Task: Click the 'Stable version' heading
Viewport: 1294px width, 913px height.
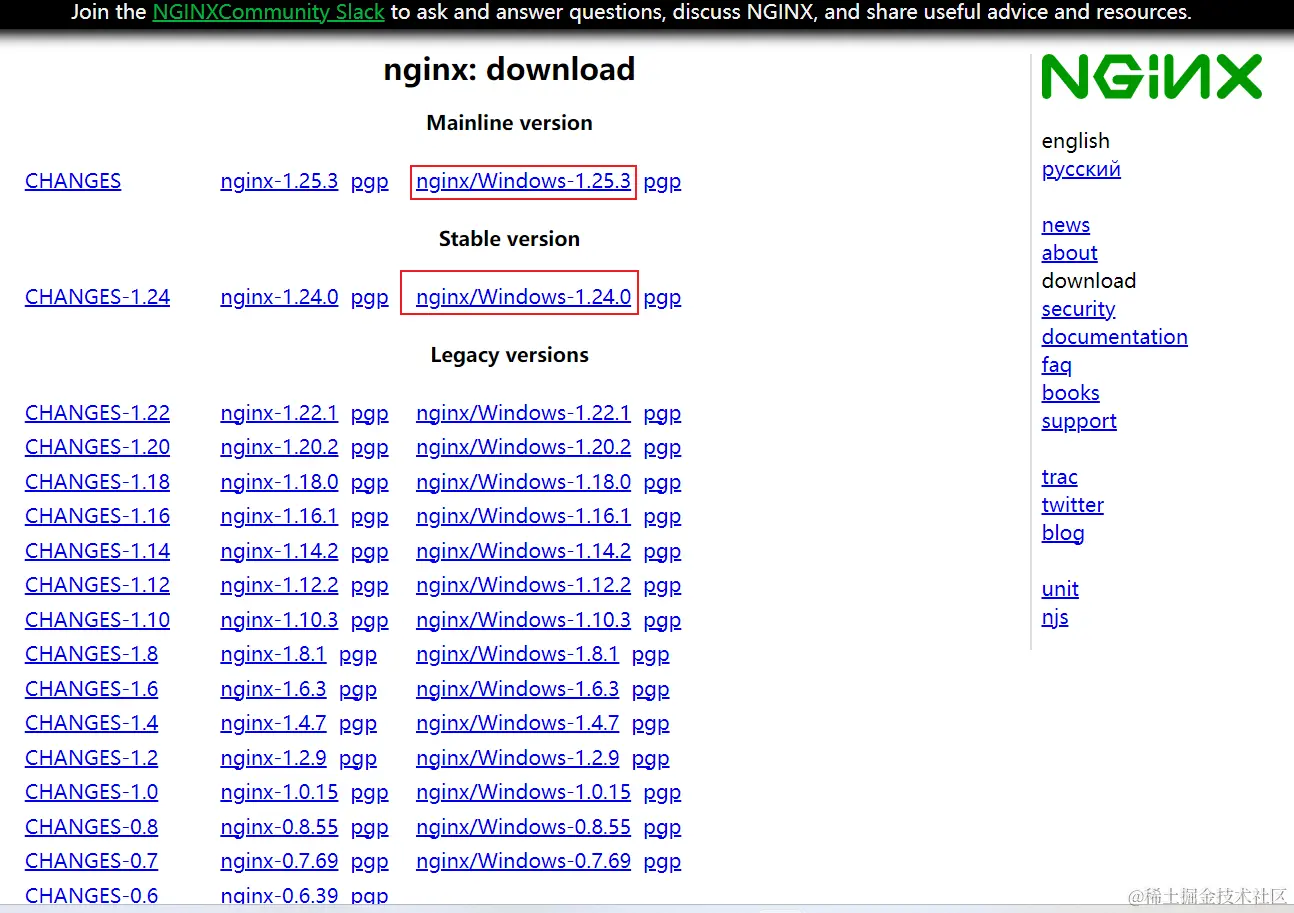Action: [x=509, y=239]
